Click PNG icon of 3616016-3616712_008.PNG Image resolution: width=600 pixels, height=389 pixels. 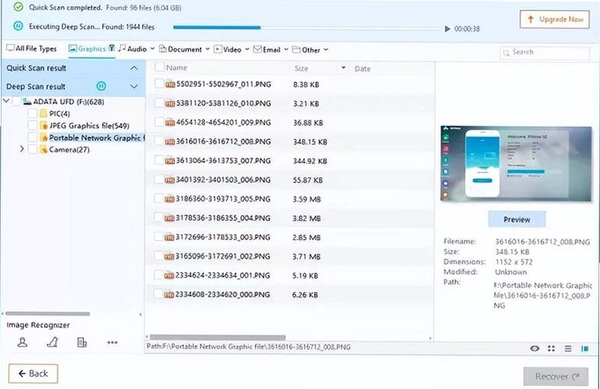pyautogui.click(x=170, y=142)
